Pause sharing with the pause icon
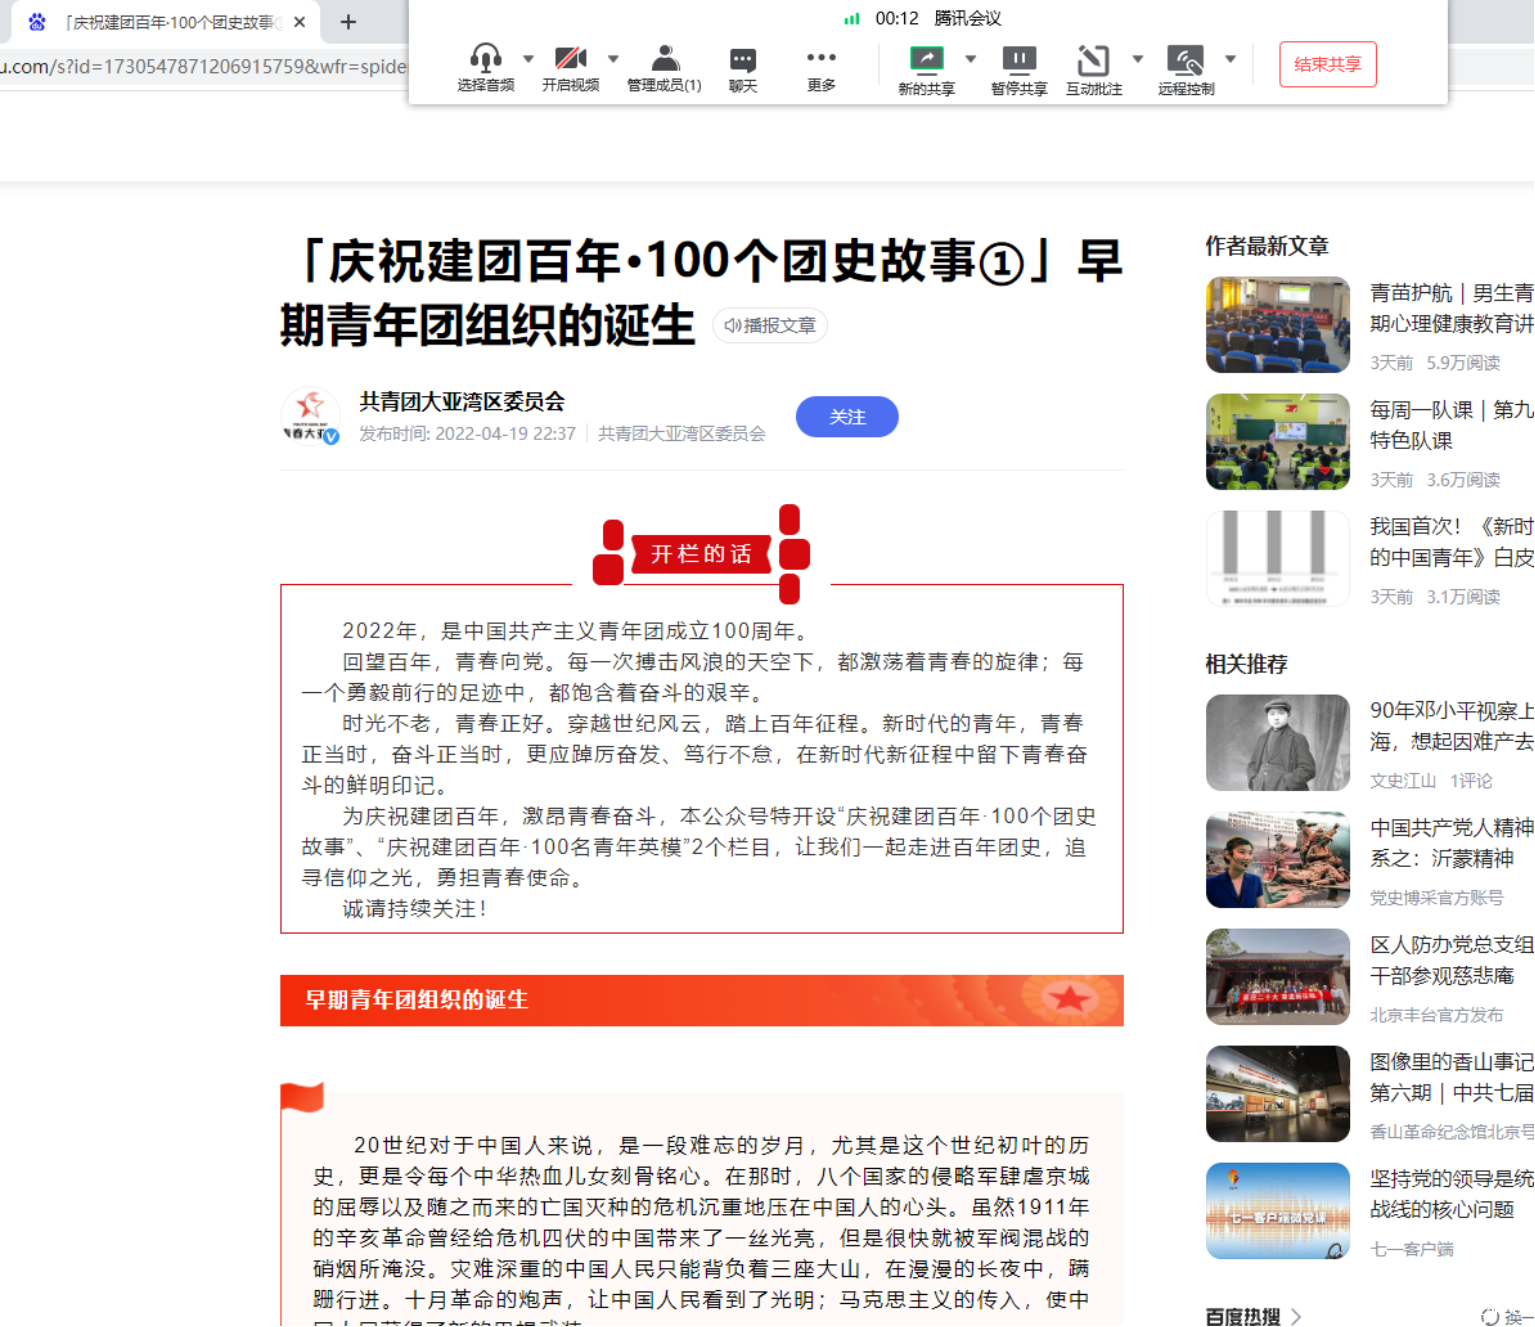The width and height of the screenshot is (1535, 1327). coord(1018,60)
